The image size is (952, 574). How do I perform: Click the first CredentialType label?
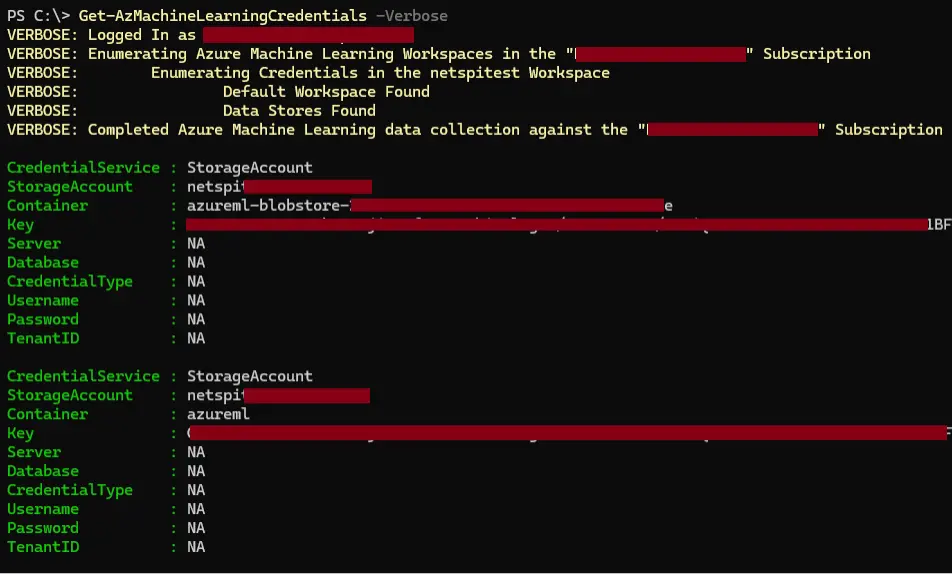(x=70, y=281)
